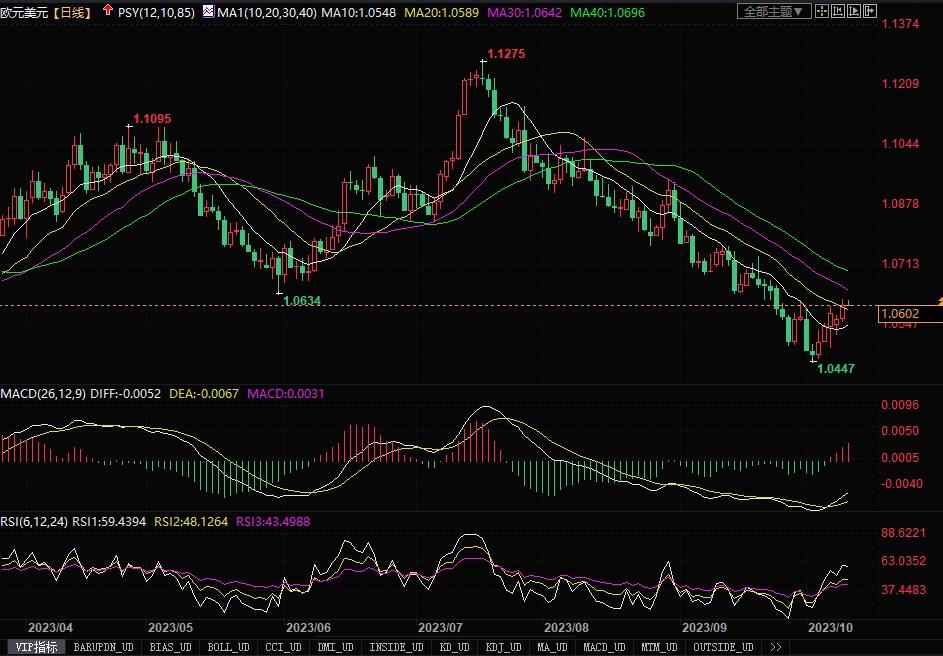The image size is (943, 656).
Task: Click the RSI2:48.1264 value
Action: (x=191, y=521)
